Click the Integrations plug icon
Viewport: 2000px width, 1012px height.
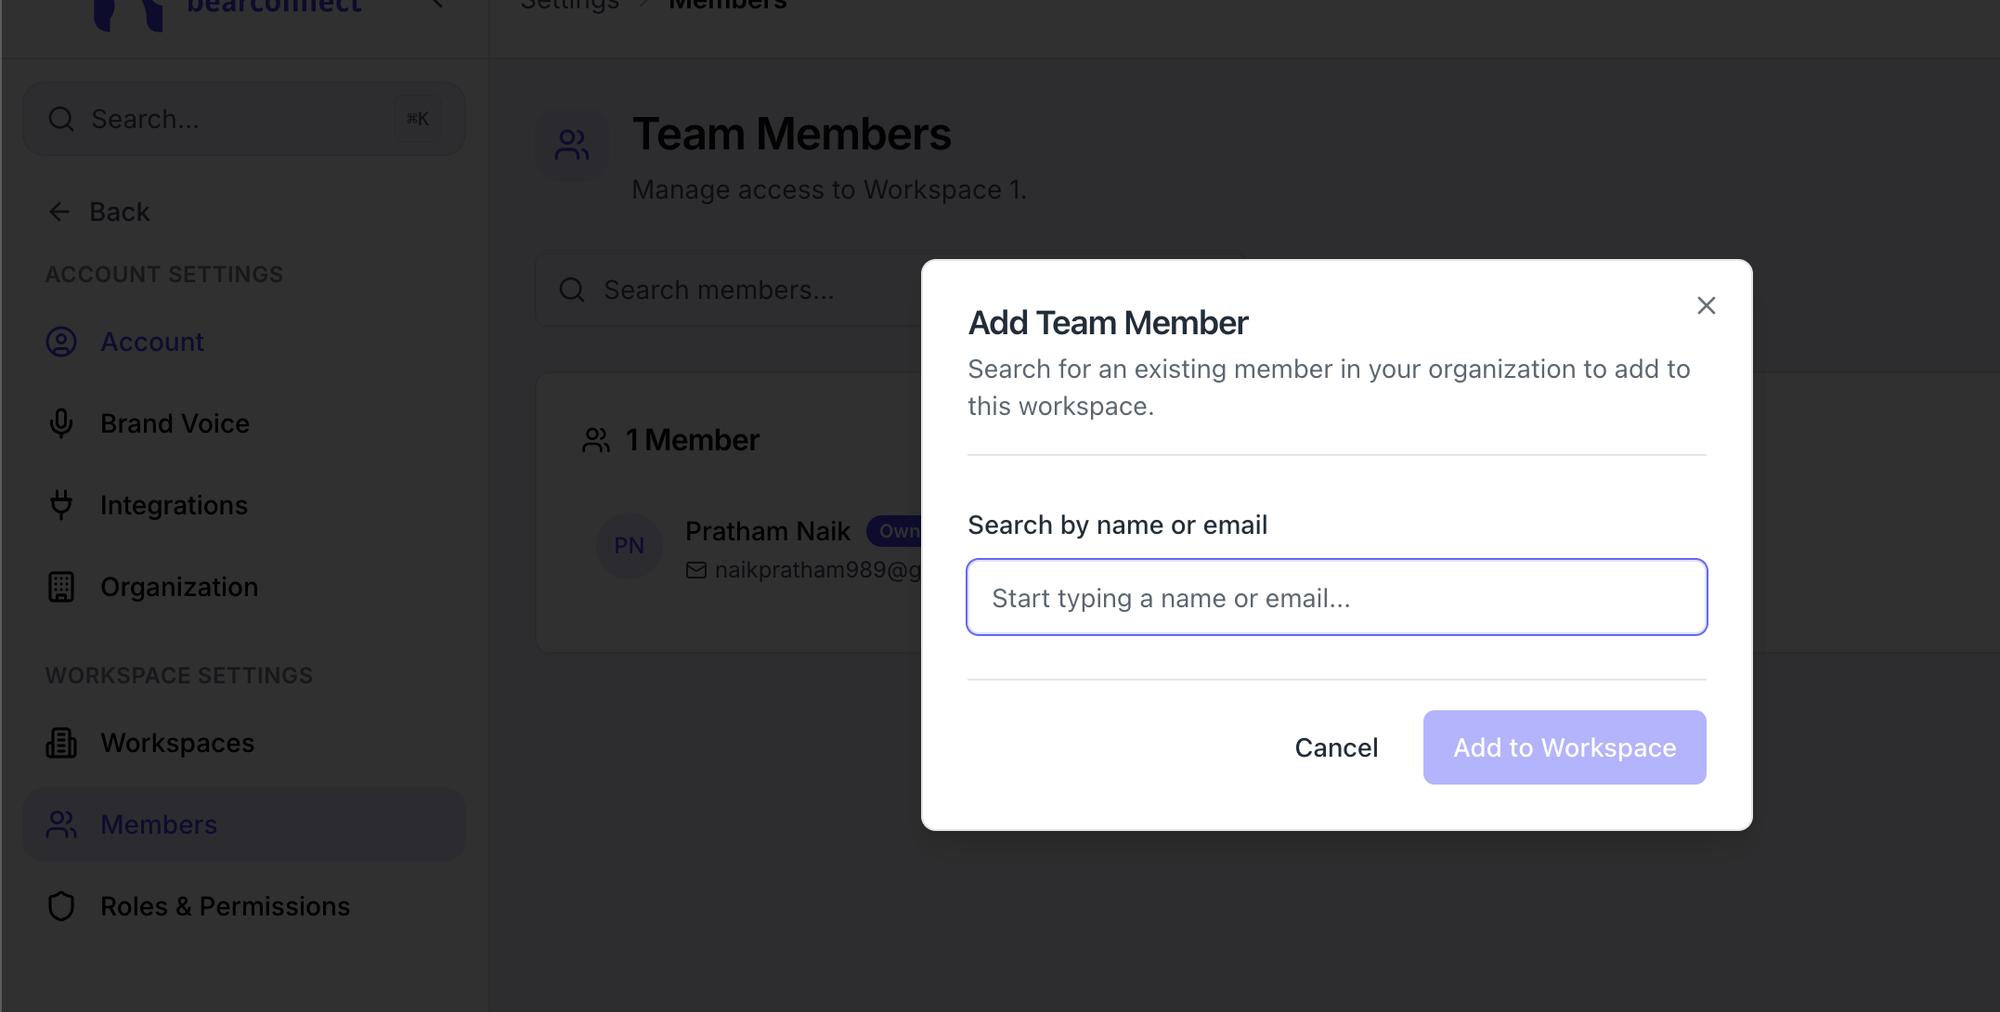coord(61,505)
